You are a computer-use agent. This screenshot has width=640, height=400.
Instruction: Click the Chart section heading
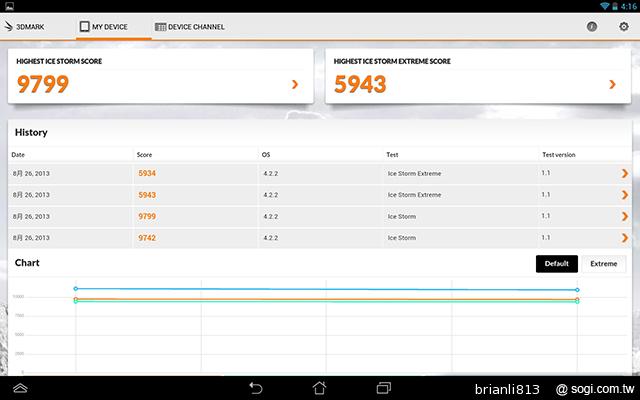pos(27,263)
